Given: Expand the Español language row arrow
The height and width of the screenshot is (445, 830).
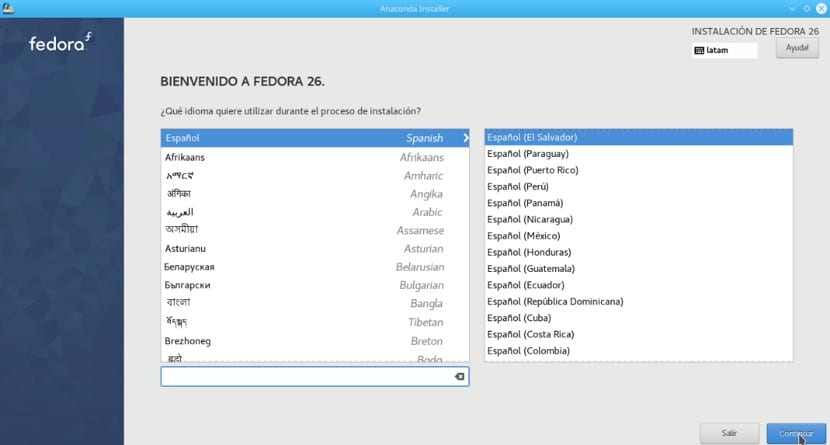Looking at the screenshot, I should point(465,138).
